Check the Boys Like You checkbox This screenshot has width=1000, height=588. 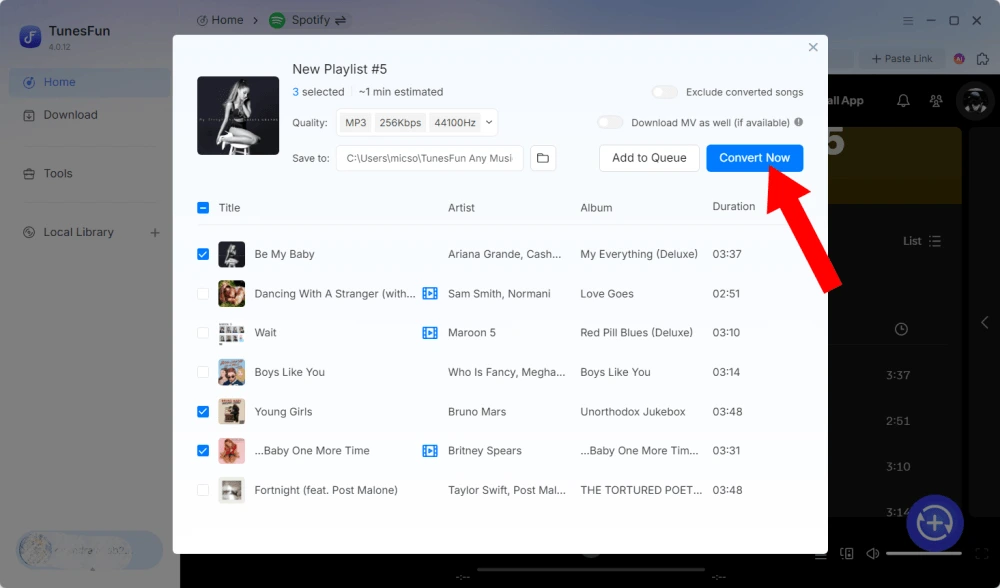[203, 372]
